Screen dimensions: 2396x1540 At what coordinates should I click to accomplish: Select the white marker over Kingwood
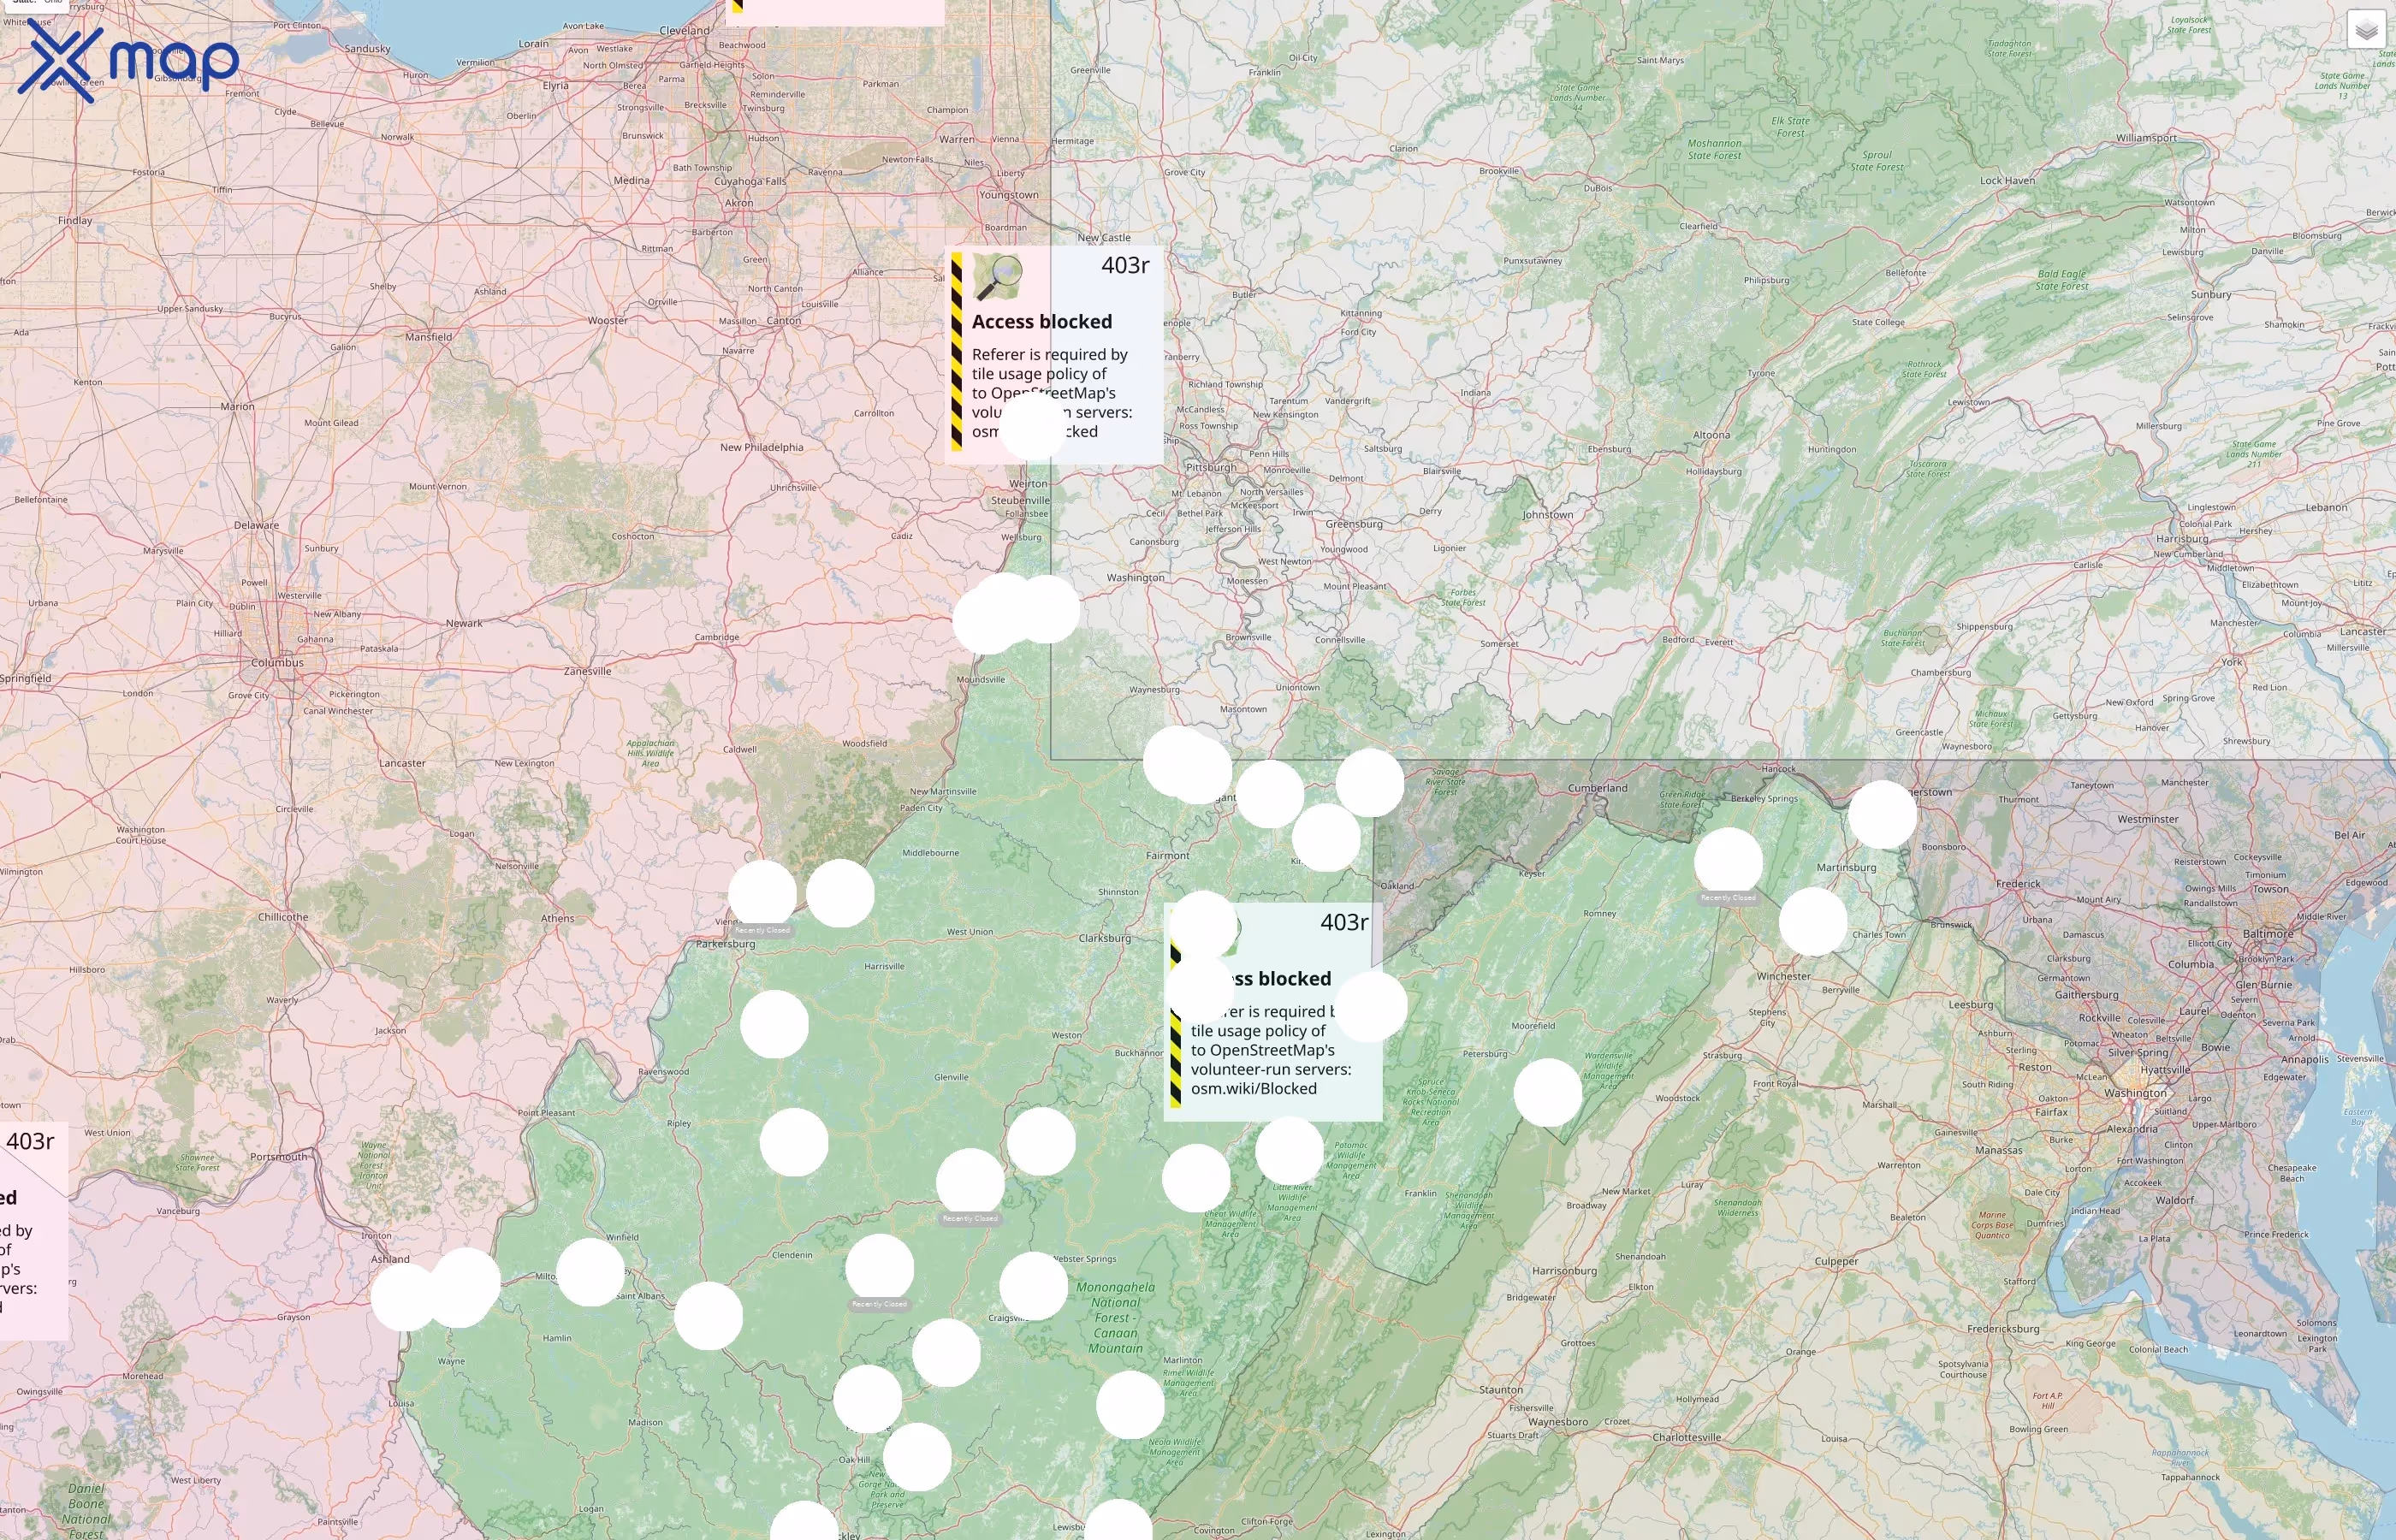click(x=1326, y=837)
